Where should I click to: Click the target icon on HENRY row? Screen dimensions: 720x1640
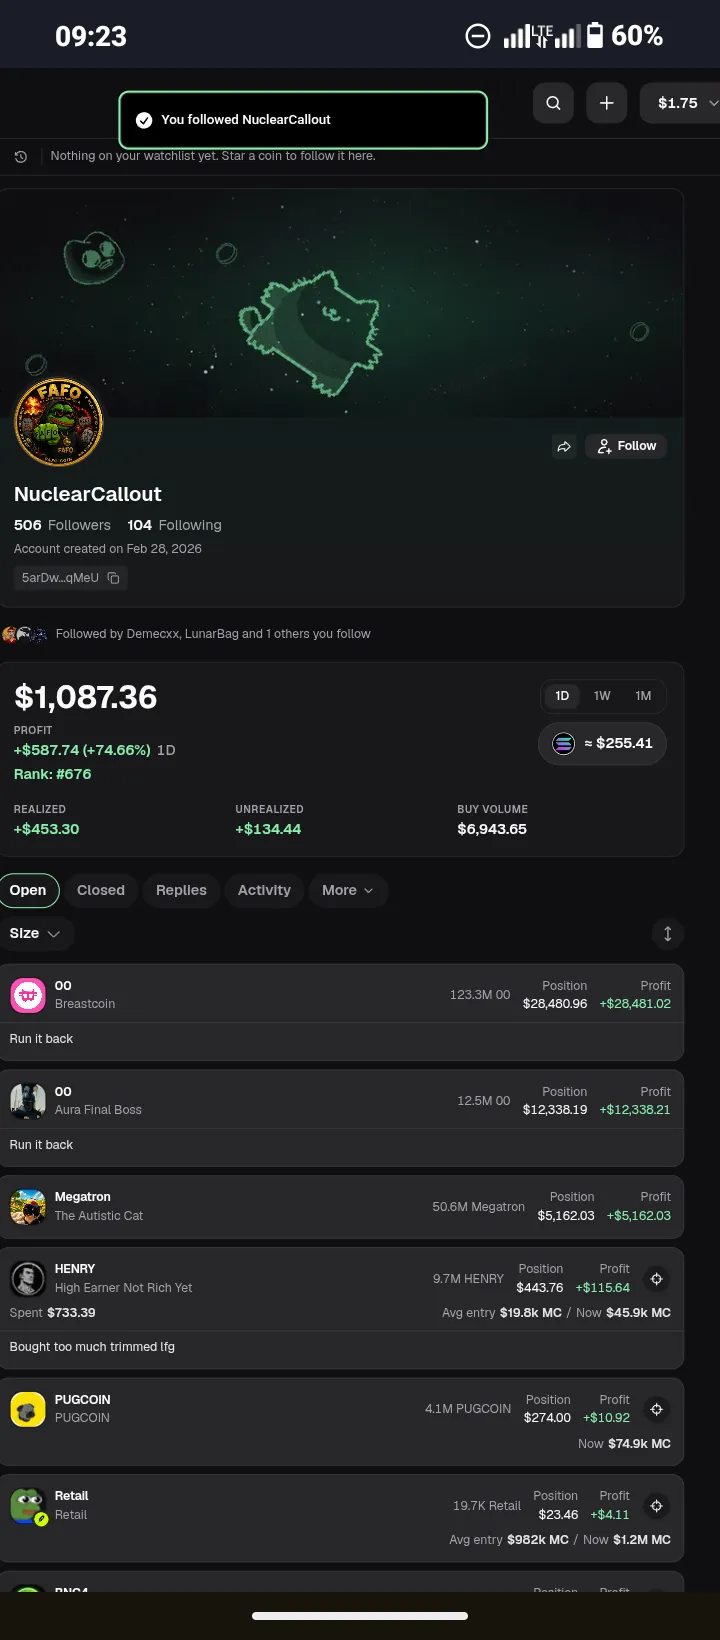tap(656, 1279)
